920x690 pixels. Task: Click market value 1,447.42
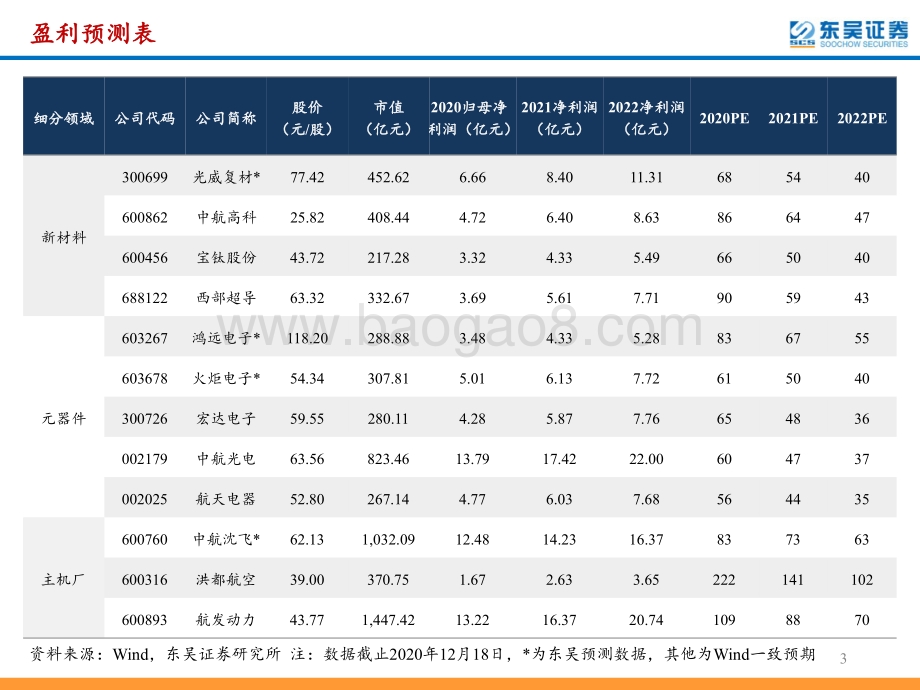(388, 620)
